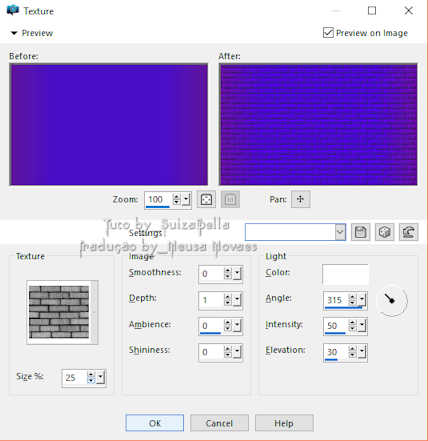Click the light angle dial control
Screen dimensions: 428x441
[392, 301]
